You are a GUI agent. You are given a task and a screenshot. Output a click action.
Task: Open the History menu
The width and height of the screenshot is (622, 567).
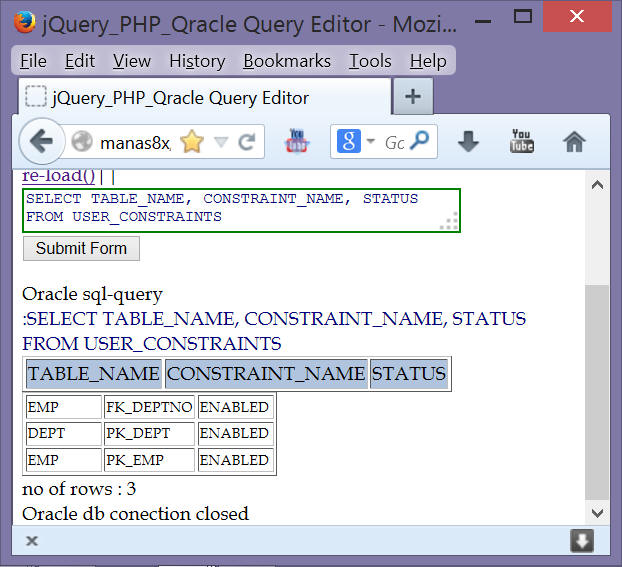197,61
